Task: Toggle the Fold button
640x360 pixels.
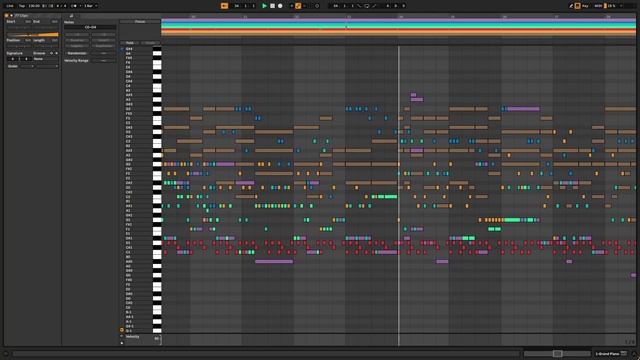Action: tap(130, 43)
